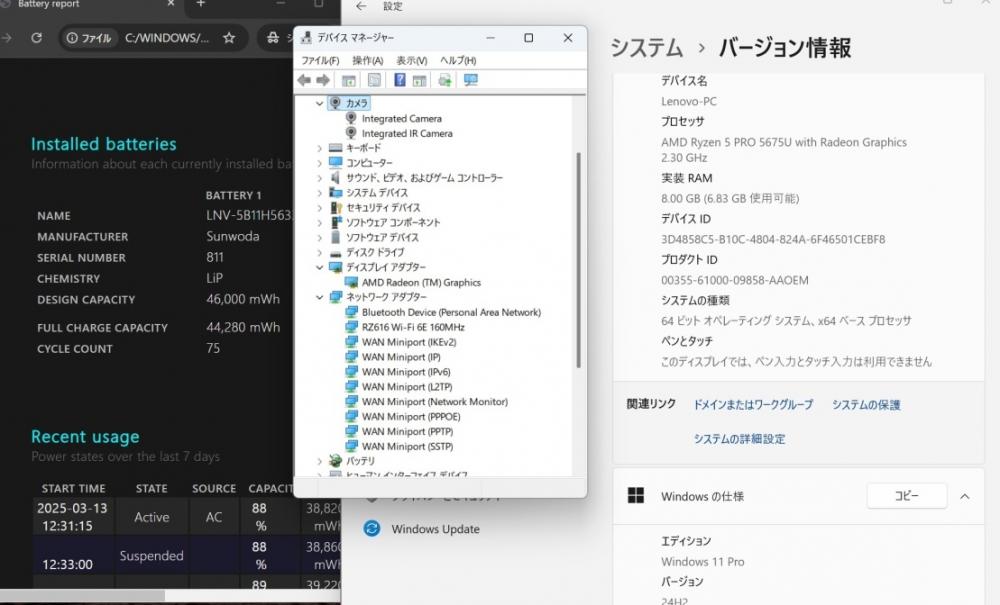Expand the バッテリ category

click(320, 461)
